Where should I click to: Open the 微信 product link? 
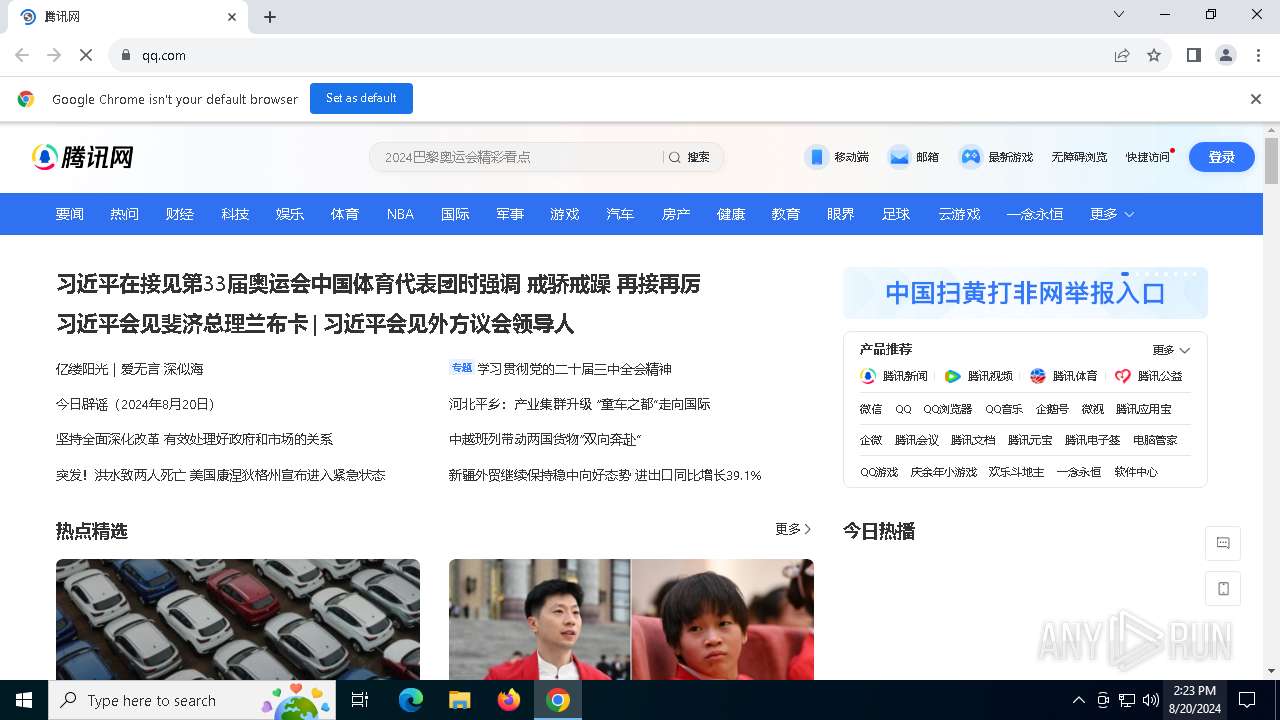(871, 409)
